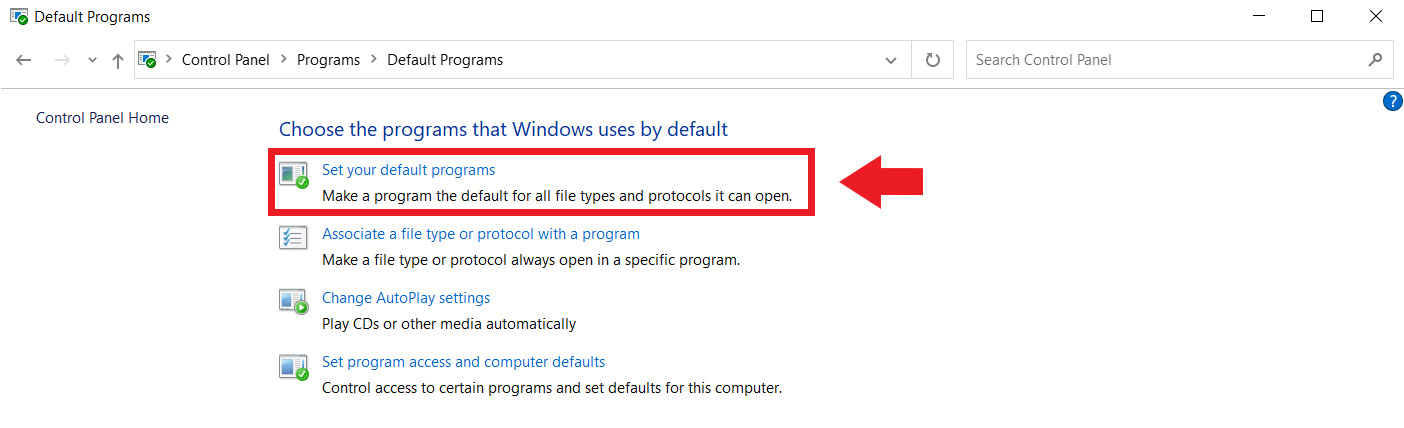The image size is (1404, 428).
Task: Click the Set your default programs icon
Action: (293, 175)
